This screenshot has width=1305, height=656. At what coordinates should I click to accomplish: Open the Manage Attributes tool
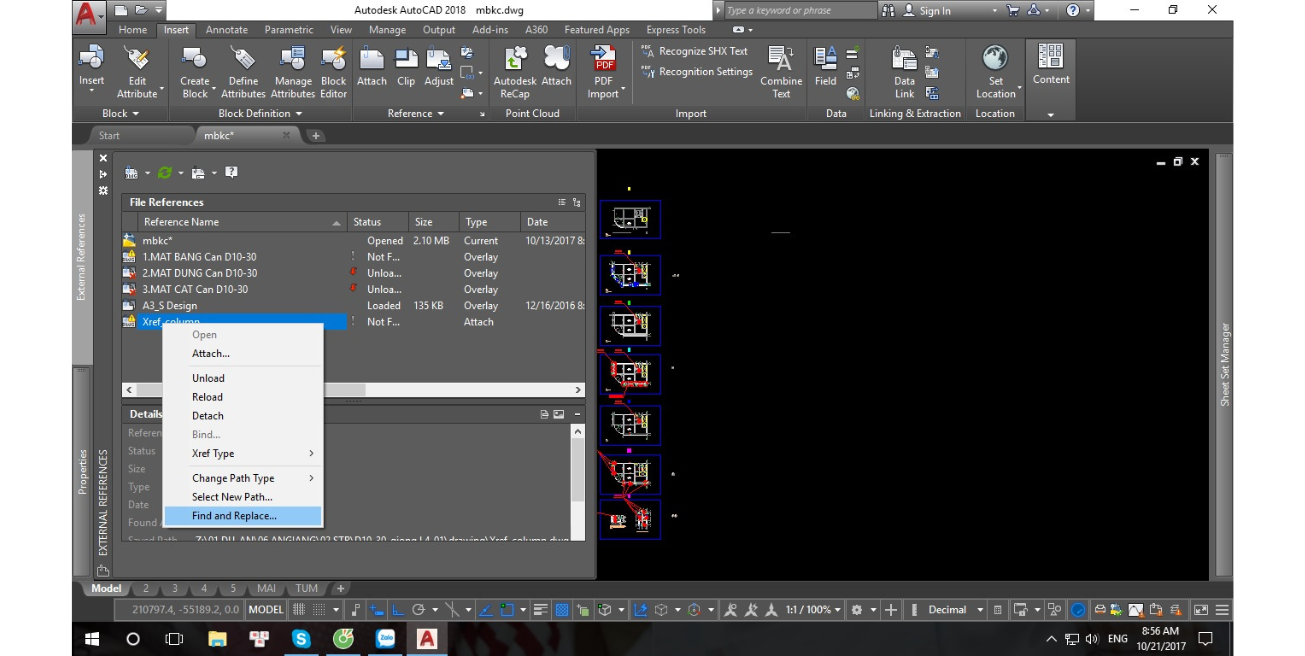(293, 72)
